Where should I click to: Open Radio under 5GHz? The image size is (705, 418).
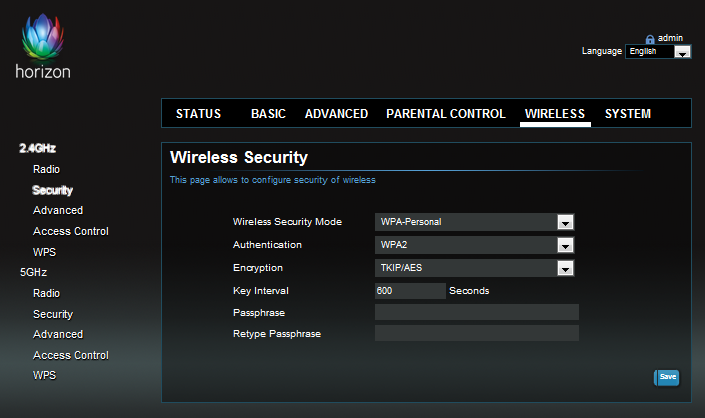(x=46, y=293)
